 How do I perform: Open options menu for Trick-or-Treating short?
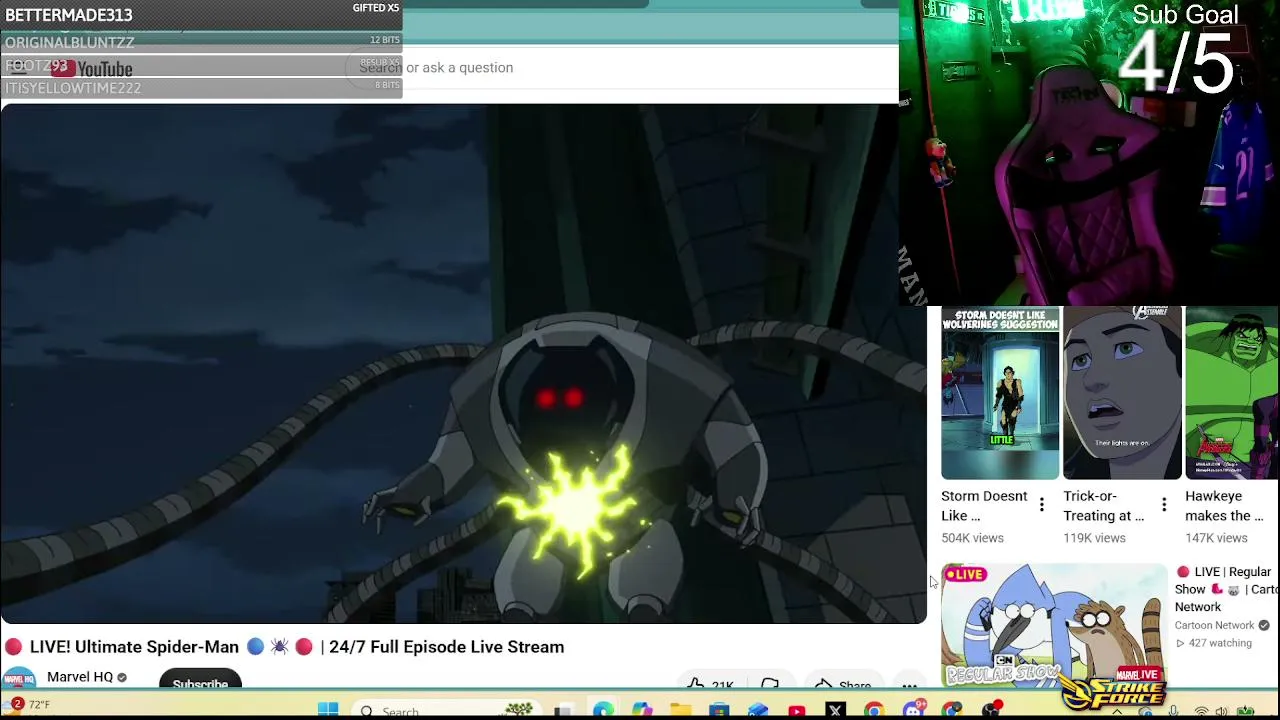1164,506
